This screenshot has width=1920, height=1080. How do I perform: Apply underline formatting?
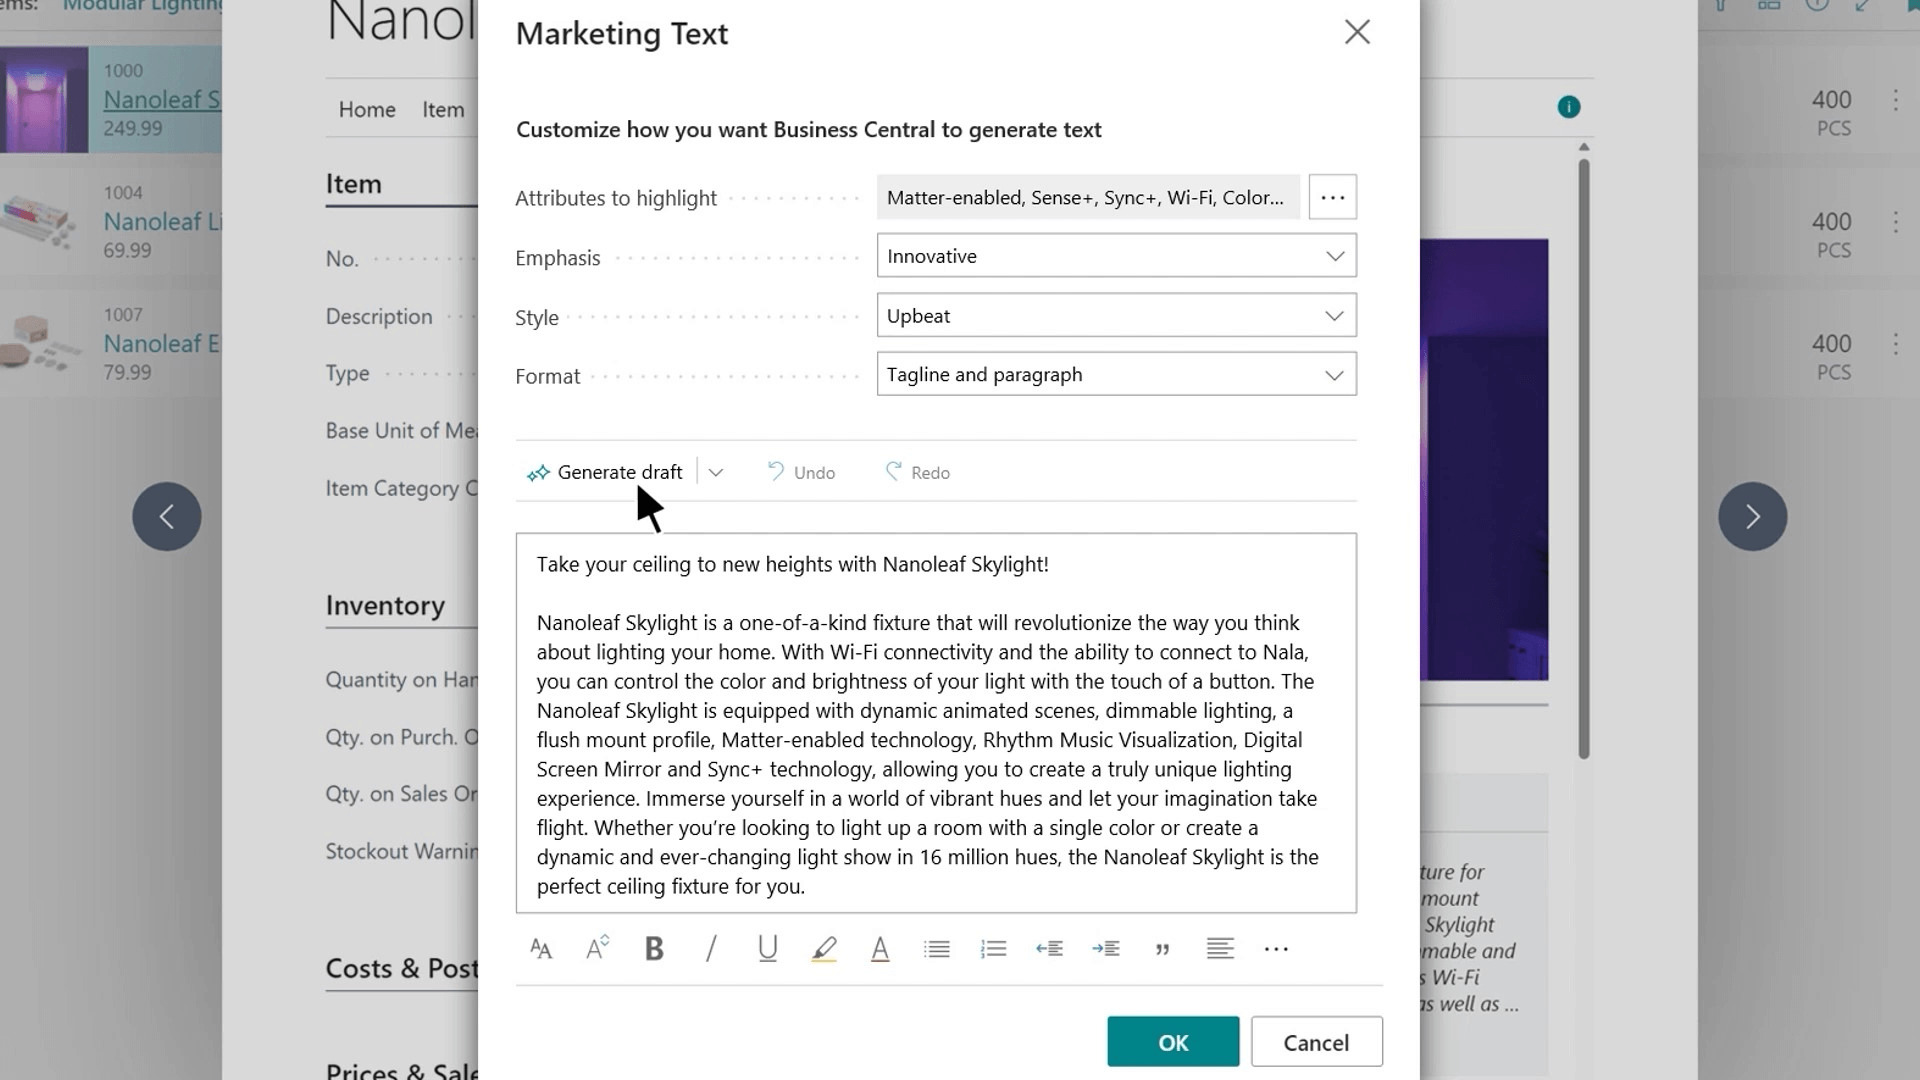(x=767, y=948)
